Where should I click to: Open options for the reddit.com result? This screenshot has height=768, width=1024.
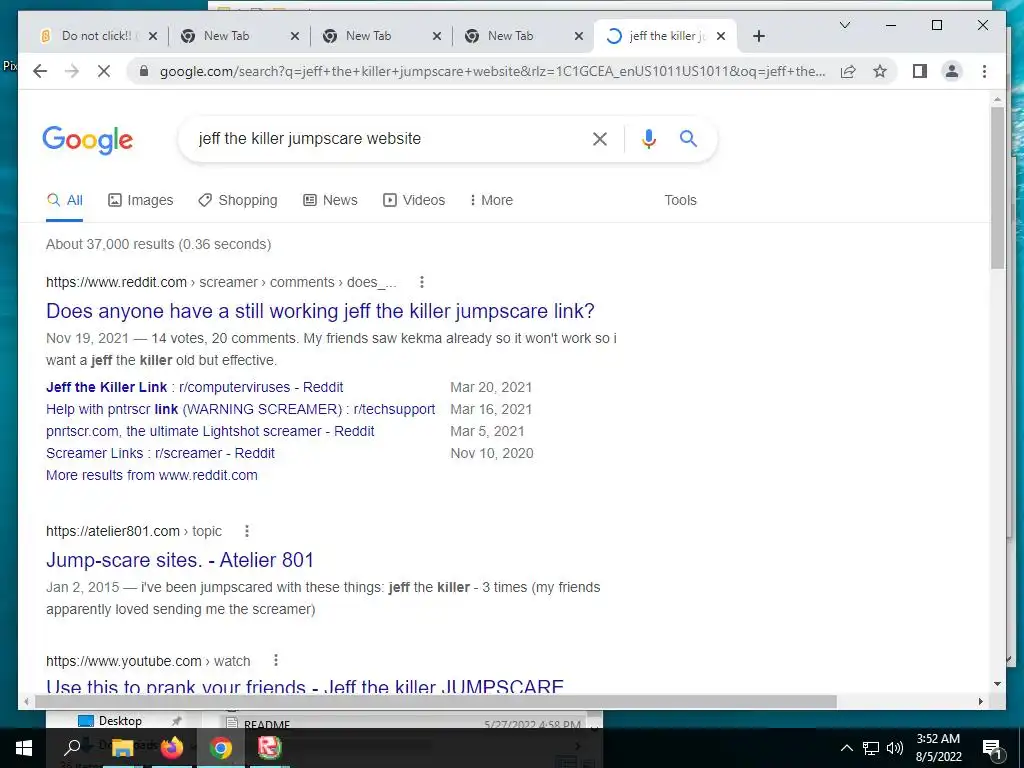pyautogui.click(x=422, y=282)
